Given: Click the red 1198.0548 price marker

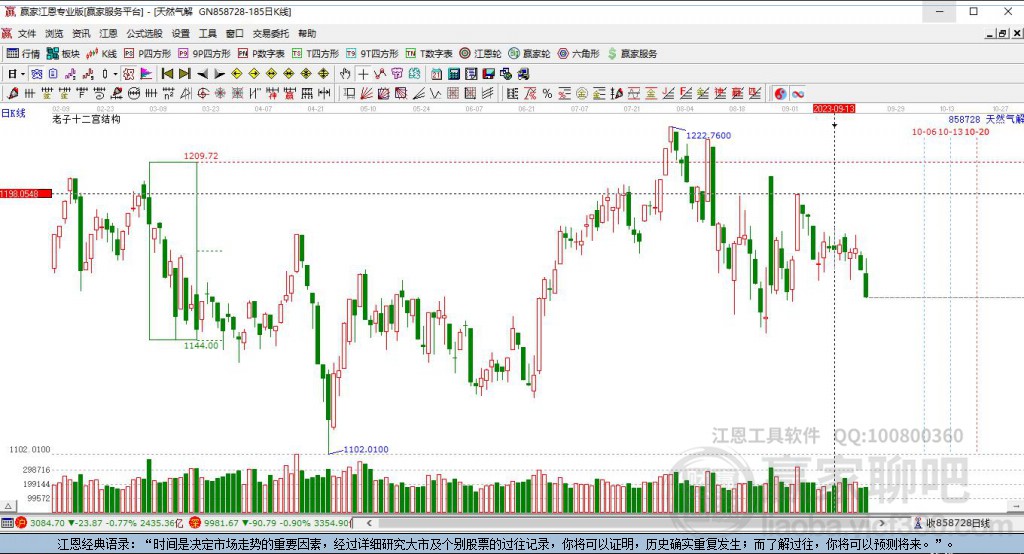Looking at the screenshot, I should (x=26, y=194).
